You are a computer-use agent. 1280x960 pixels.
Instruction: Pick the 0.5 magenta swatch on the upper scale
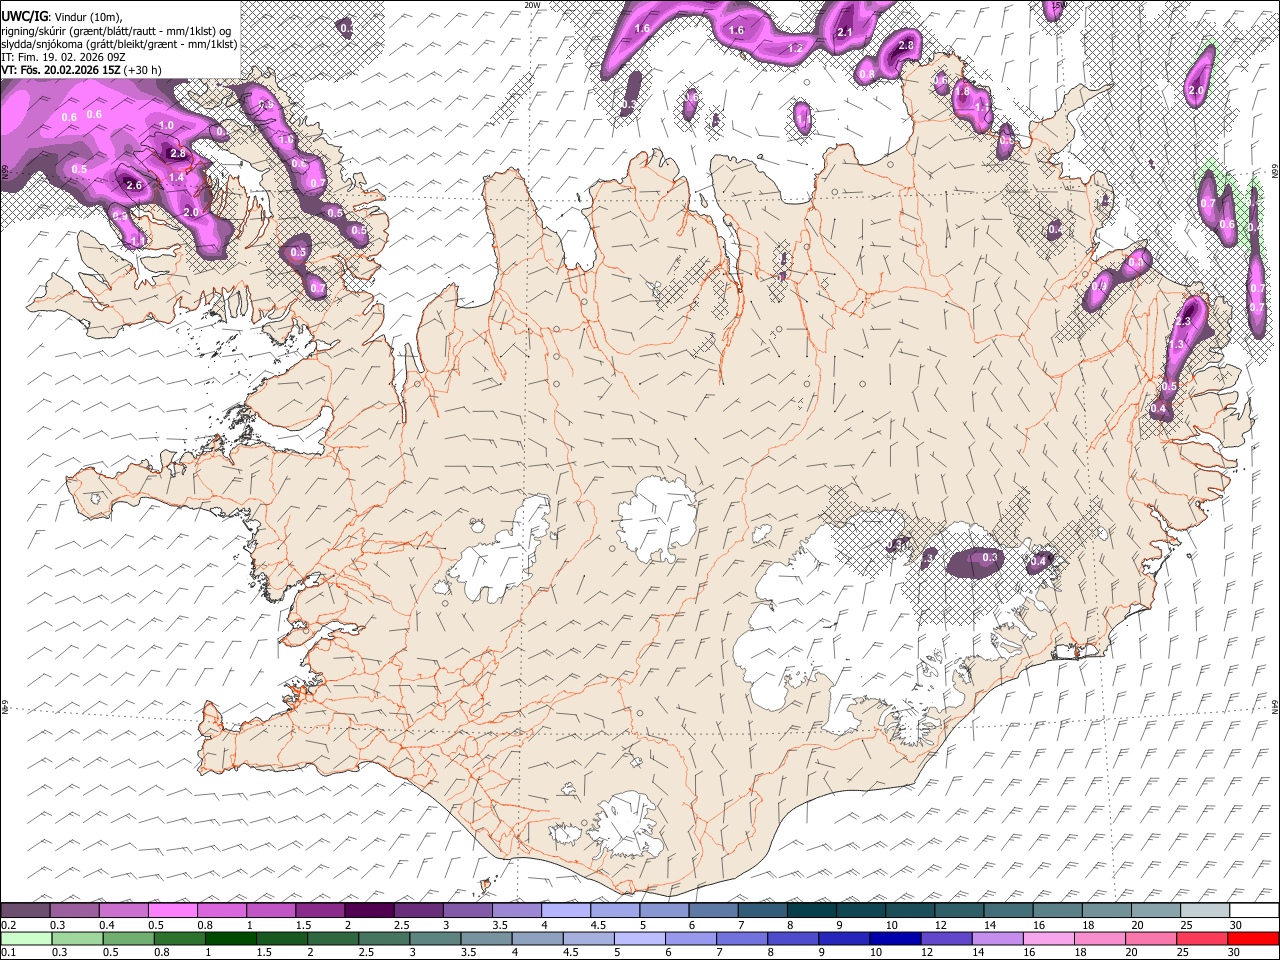(172, 911)
